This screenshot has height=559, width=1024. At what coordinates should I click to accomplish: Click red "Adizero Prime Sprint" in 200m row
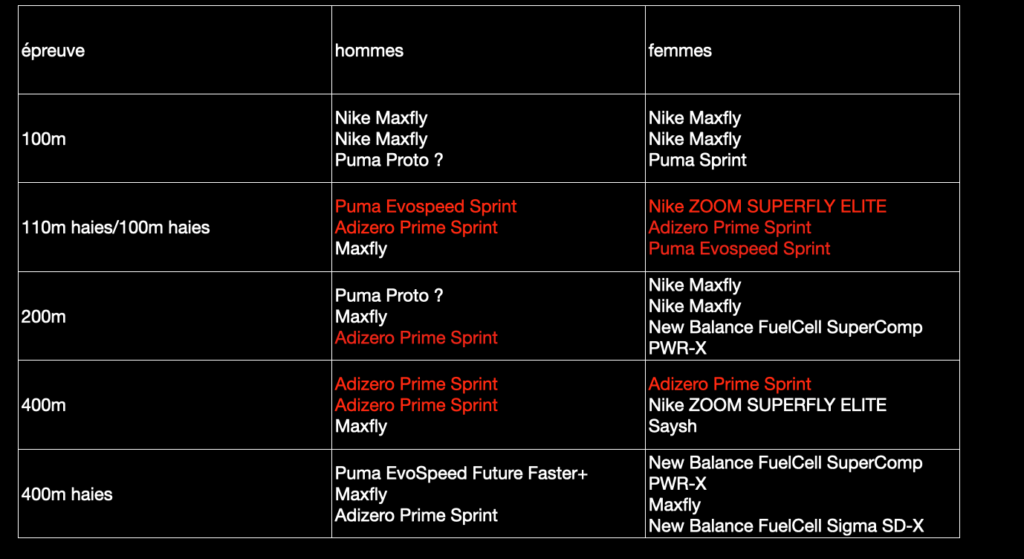416,338
